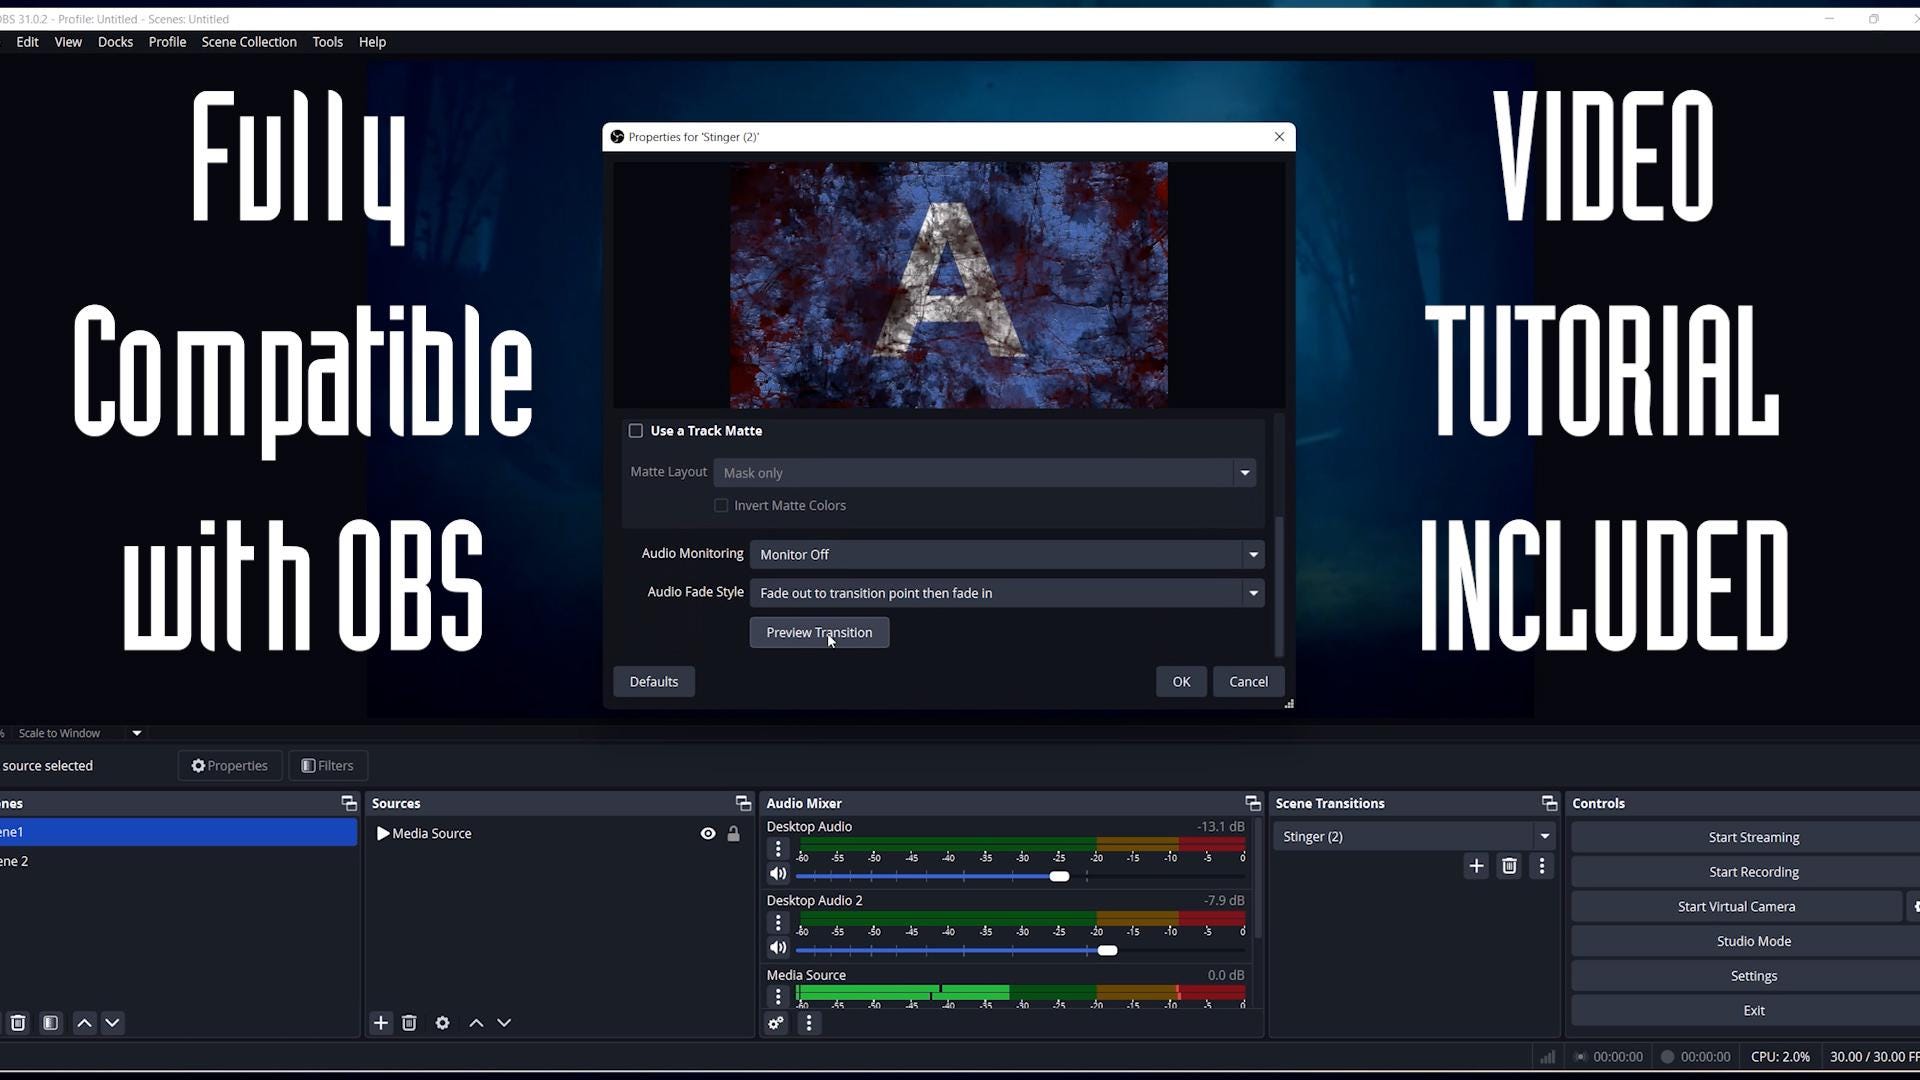Viewport: 1920px width, 1080px height.
Task: Open Audio Monitoring dropdown
Action: click(x=1007, y=554)
